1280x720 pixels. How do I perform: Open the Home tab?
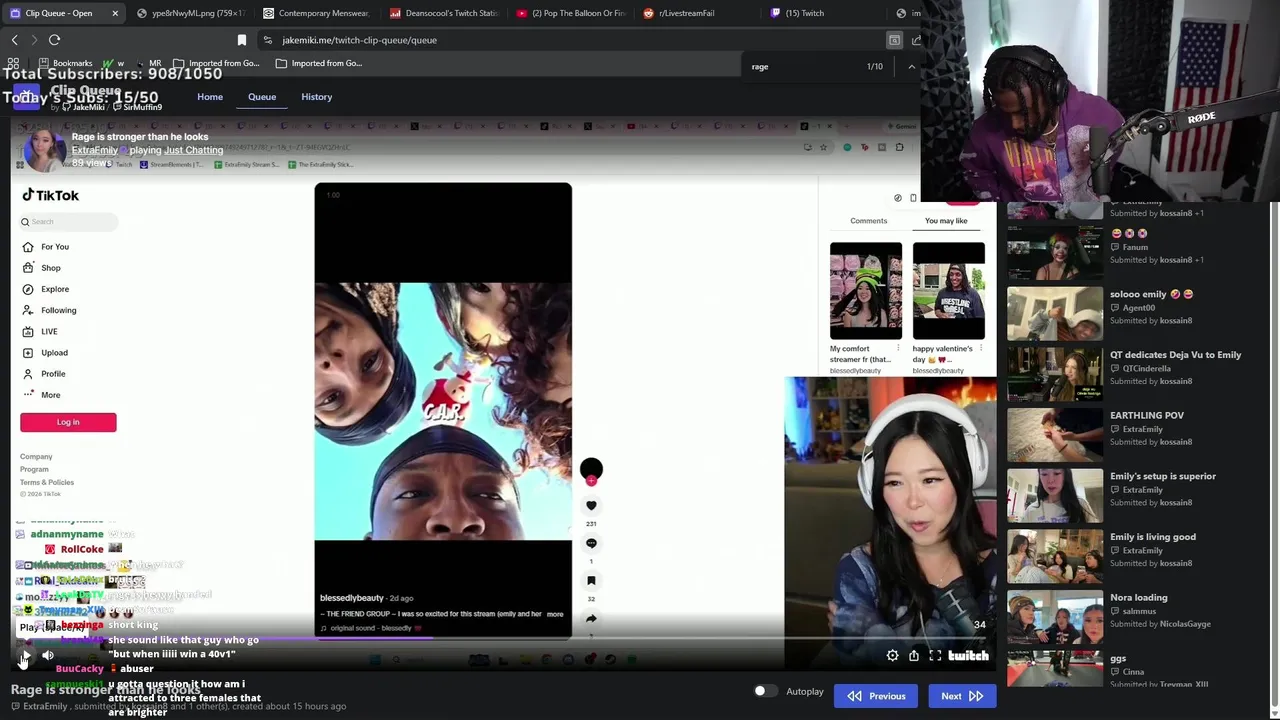tap(210, 97)
